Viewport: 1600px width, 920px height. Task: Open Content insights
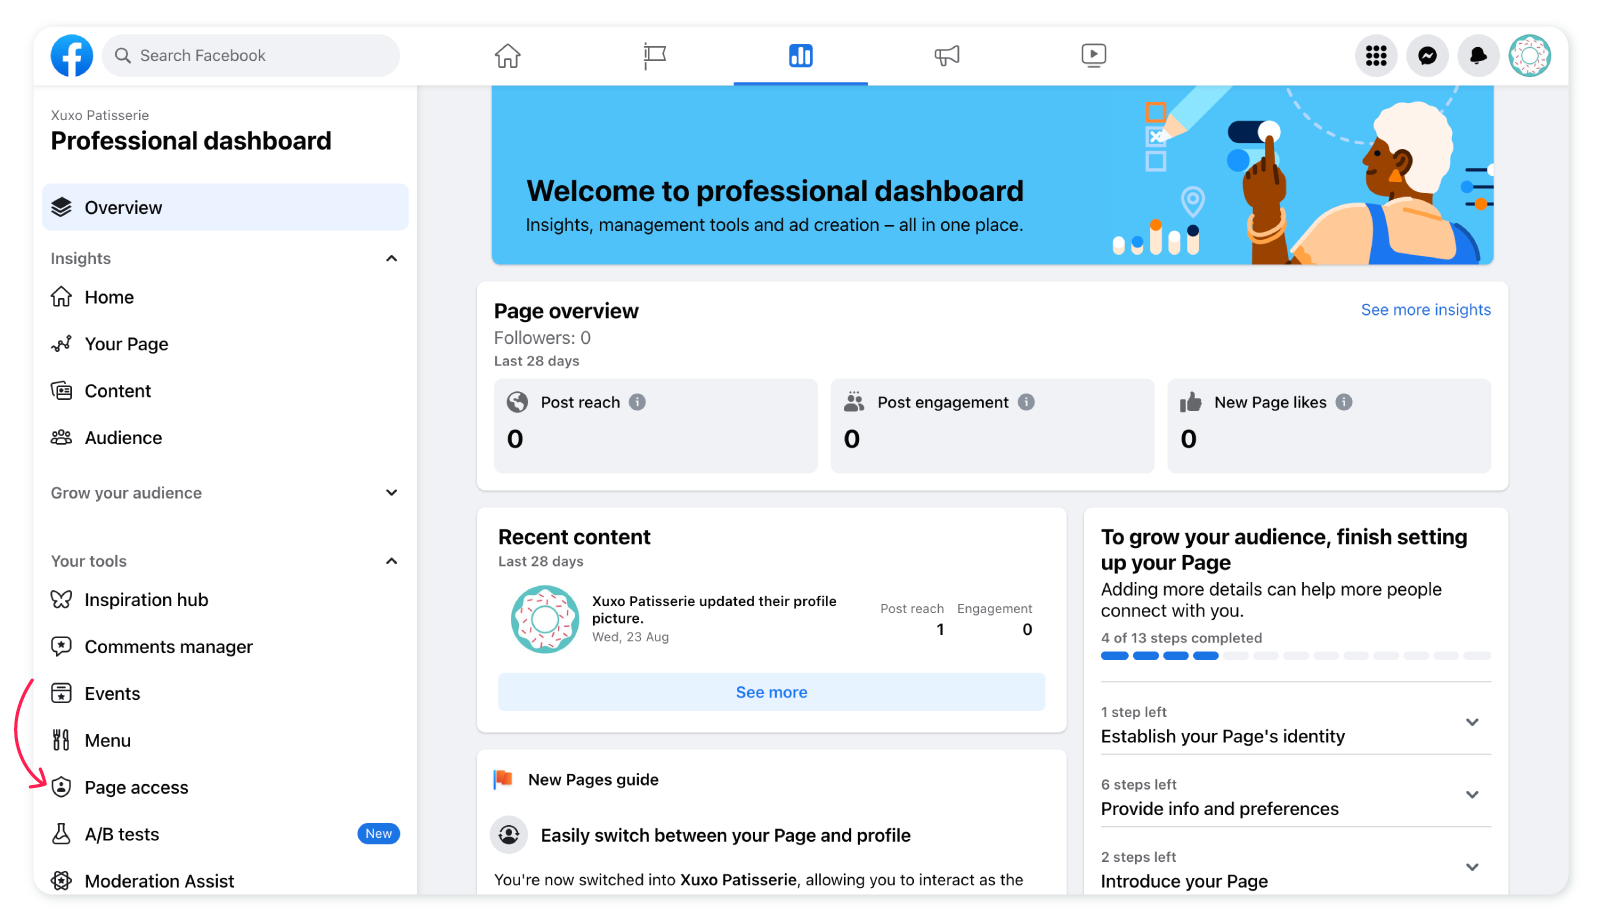coord(225,391)
